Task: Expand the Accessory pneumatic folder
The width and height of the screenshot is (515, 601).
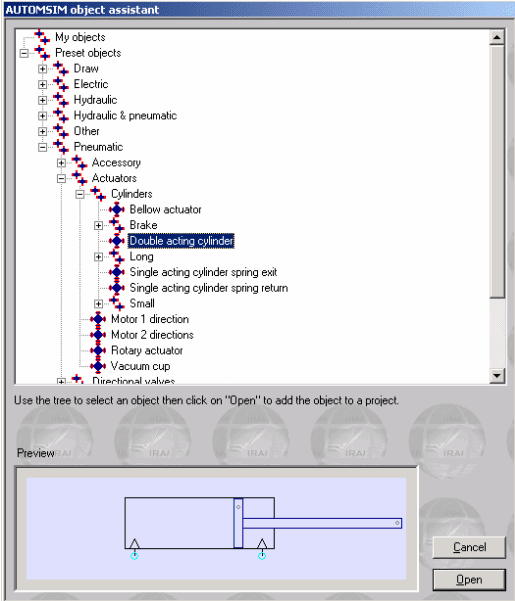Action: point(61,163)
